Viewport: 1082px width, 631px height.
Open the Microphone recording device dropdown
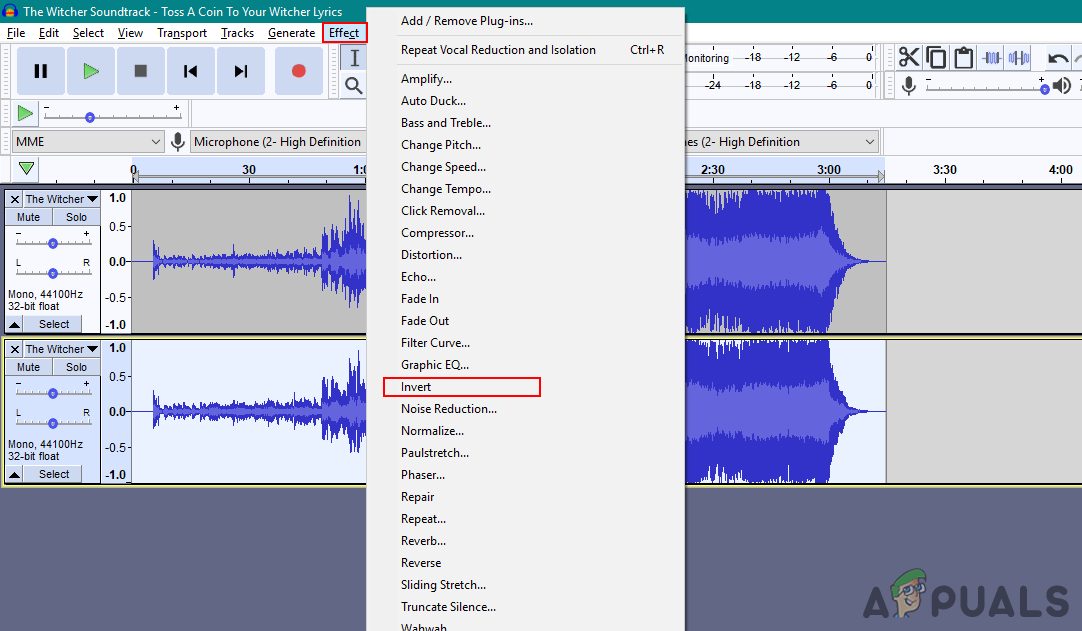(278, 142)
